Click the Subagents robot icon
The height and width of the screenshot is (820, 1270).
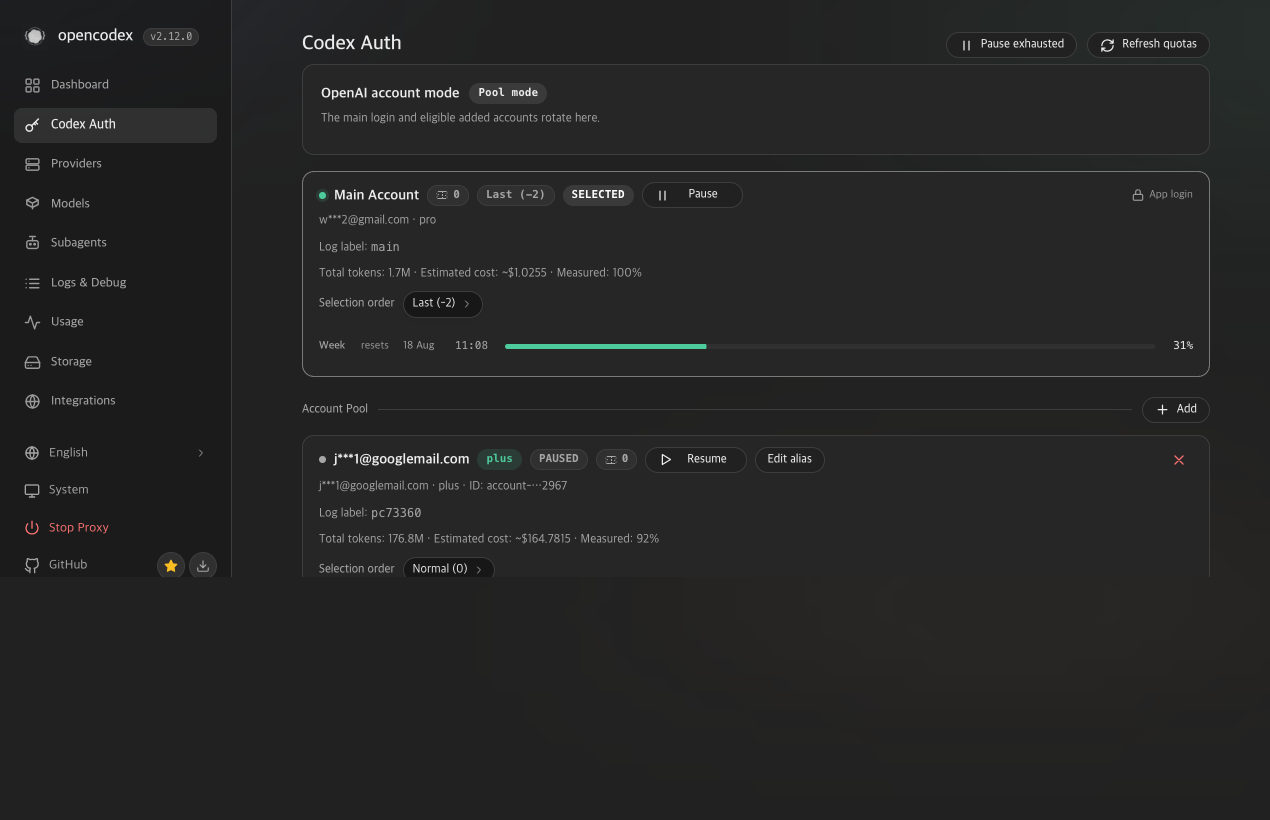tap(32, 243)
